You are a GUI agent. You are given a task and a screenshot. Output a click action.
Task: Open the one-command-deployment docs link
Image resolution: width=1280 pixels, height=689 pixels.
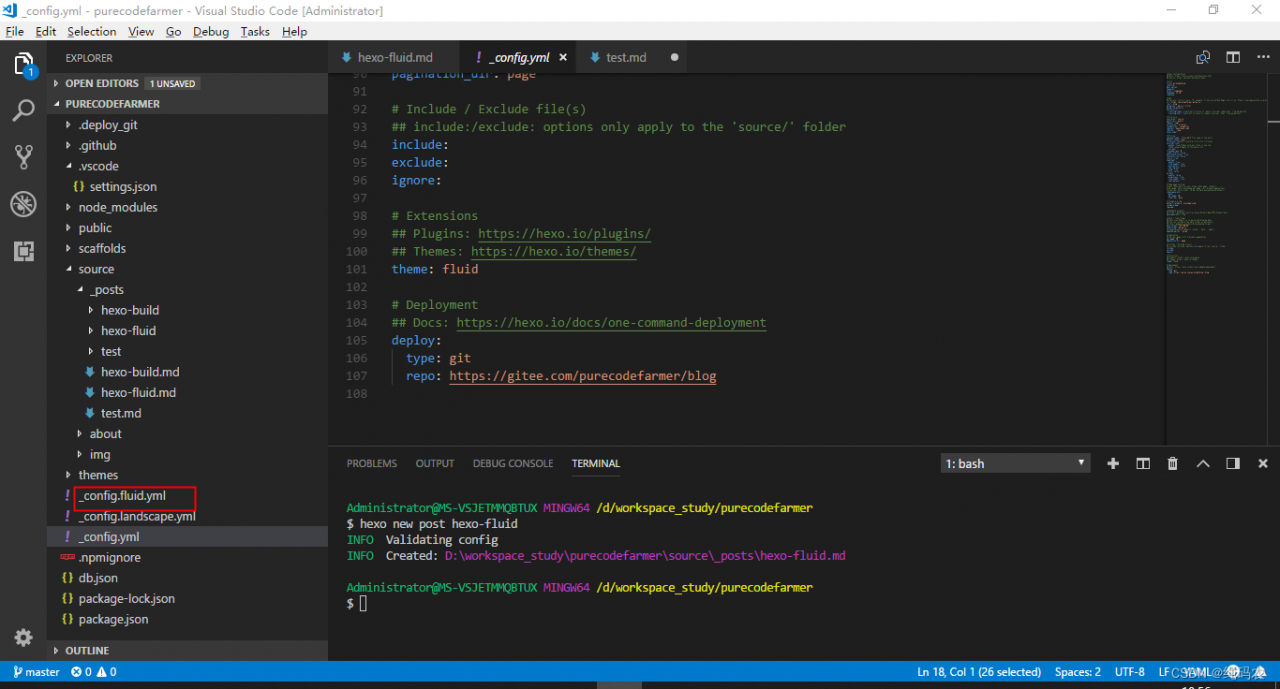(611, 323)
